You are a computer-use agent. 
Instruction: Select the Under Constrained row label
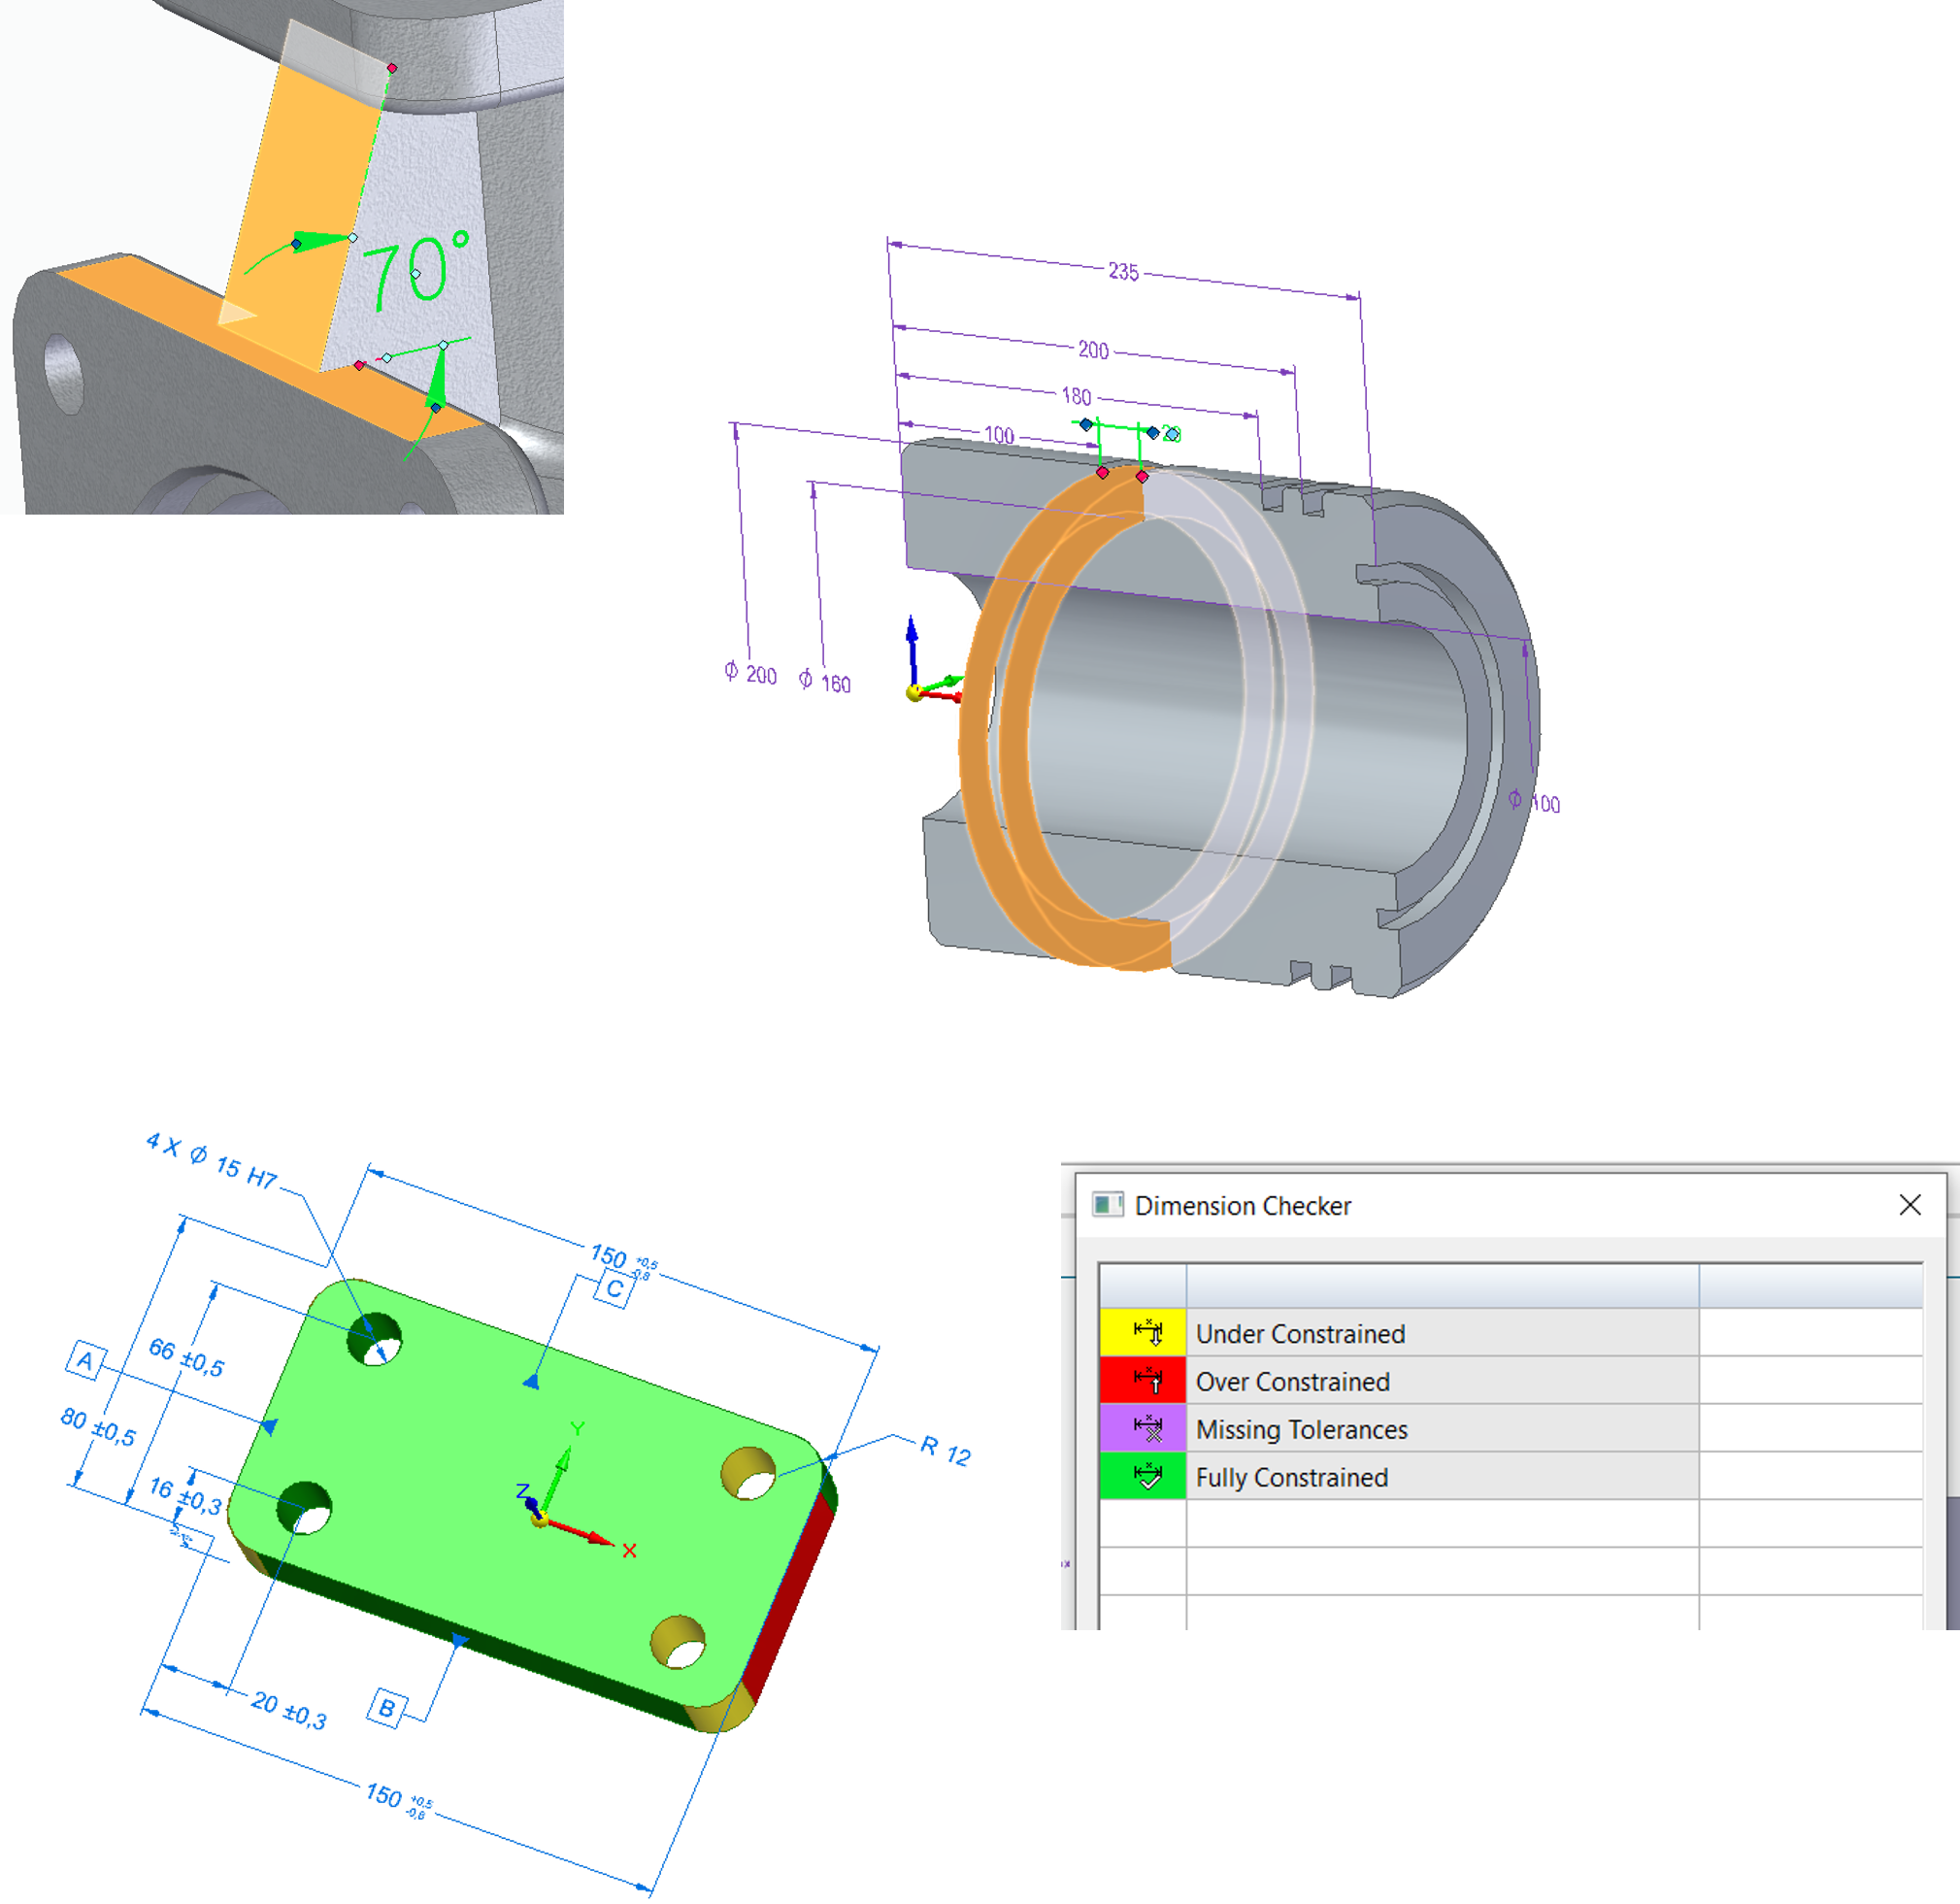point(1300,1334)
